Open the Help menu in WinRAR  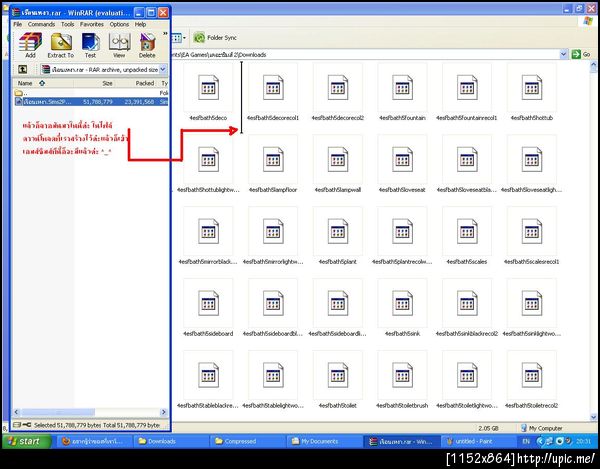pyautogui.click(x=140, y=24)
